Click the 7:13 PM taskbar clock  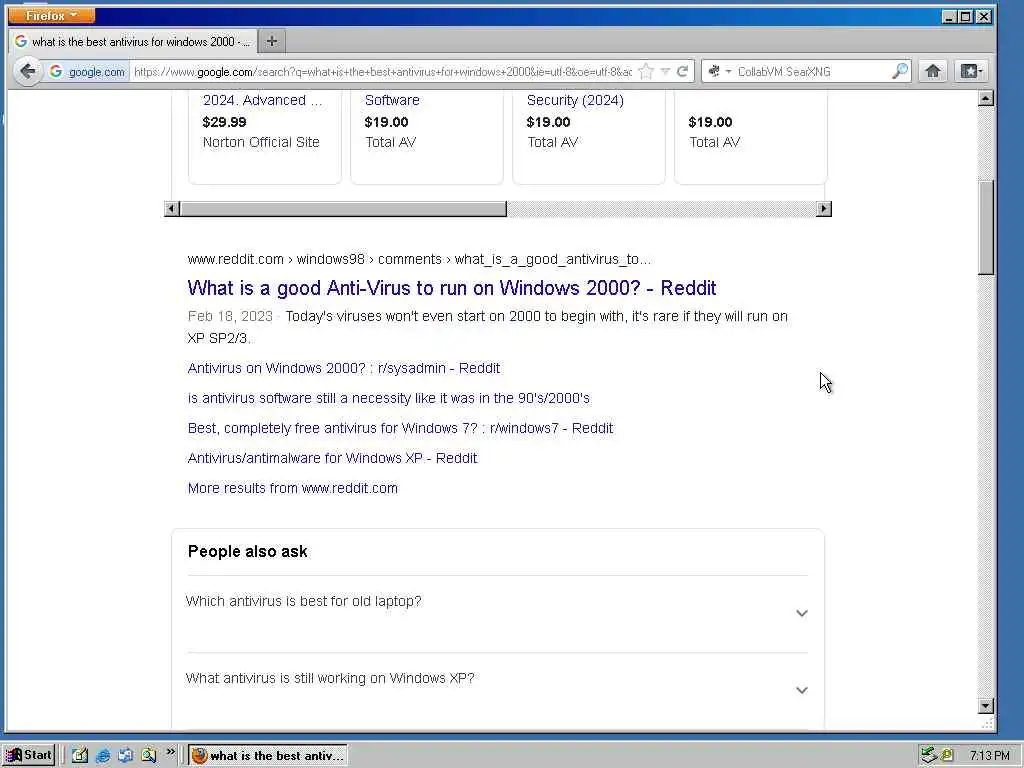click(989, 756)
